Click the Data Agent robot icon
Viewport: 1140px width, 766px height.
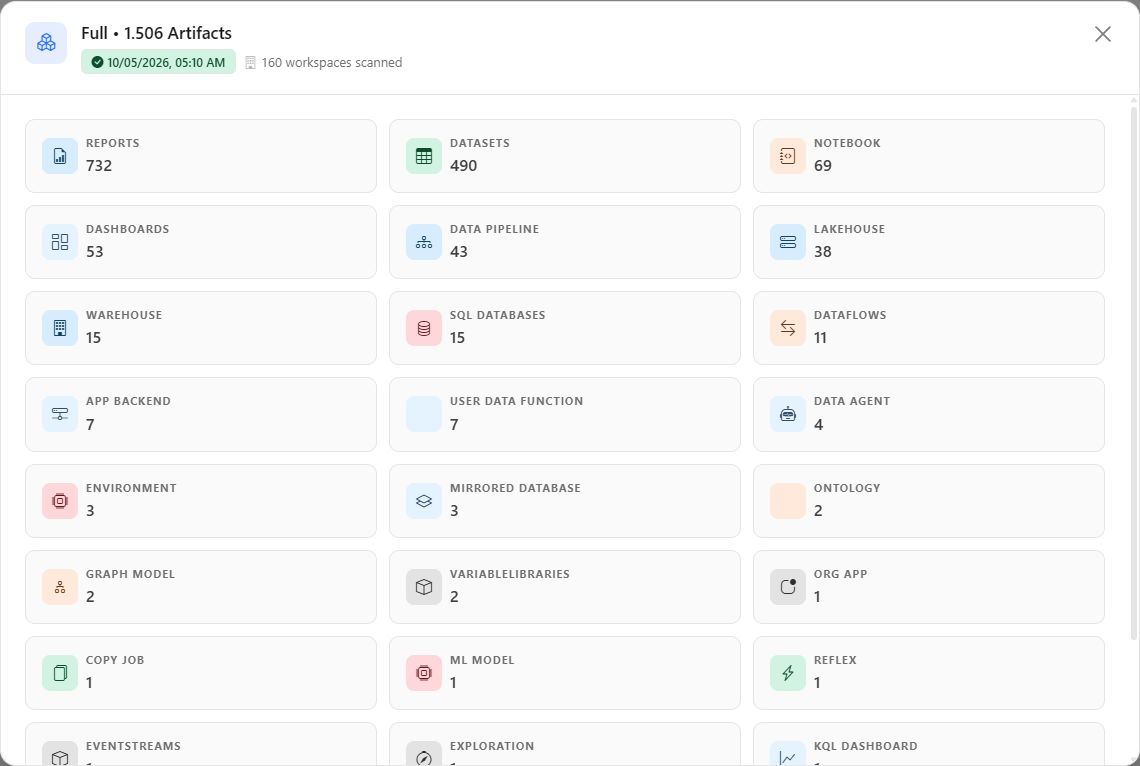(x=788, y=414)
